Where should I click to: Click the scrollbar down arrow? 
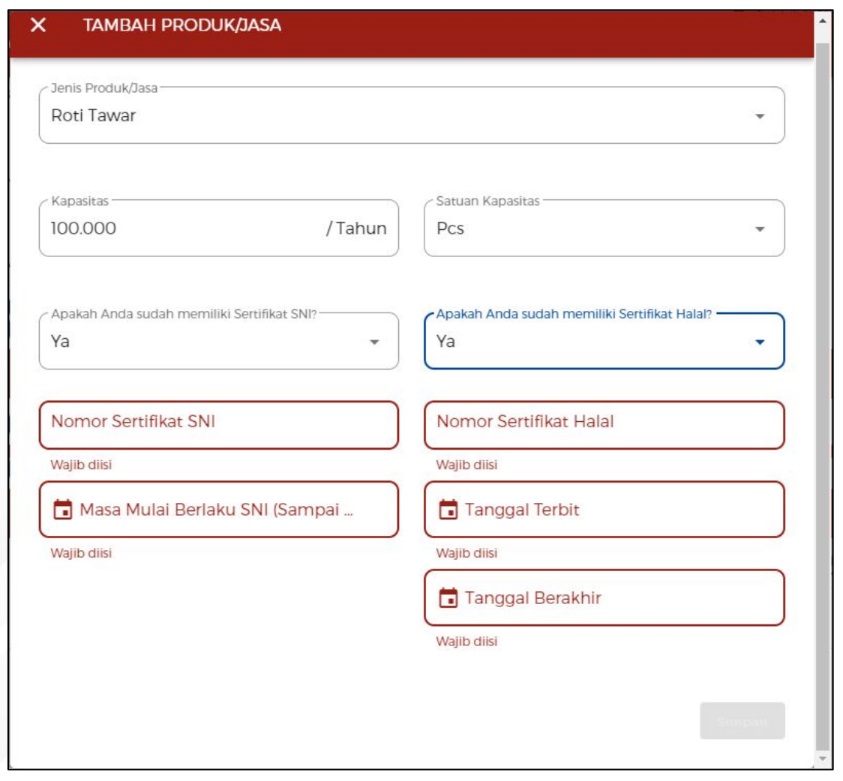click(823, 760)
